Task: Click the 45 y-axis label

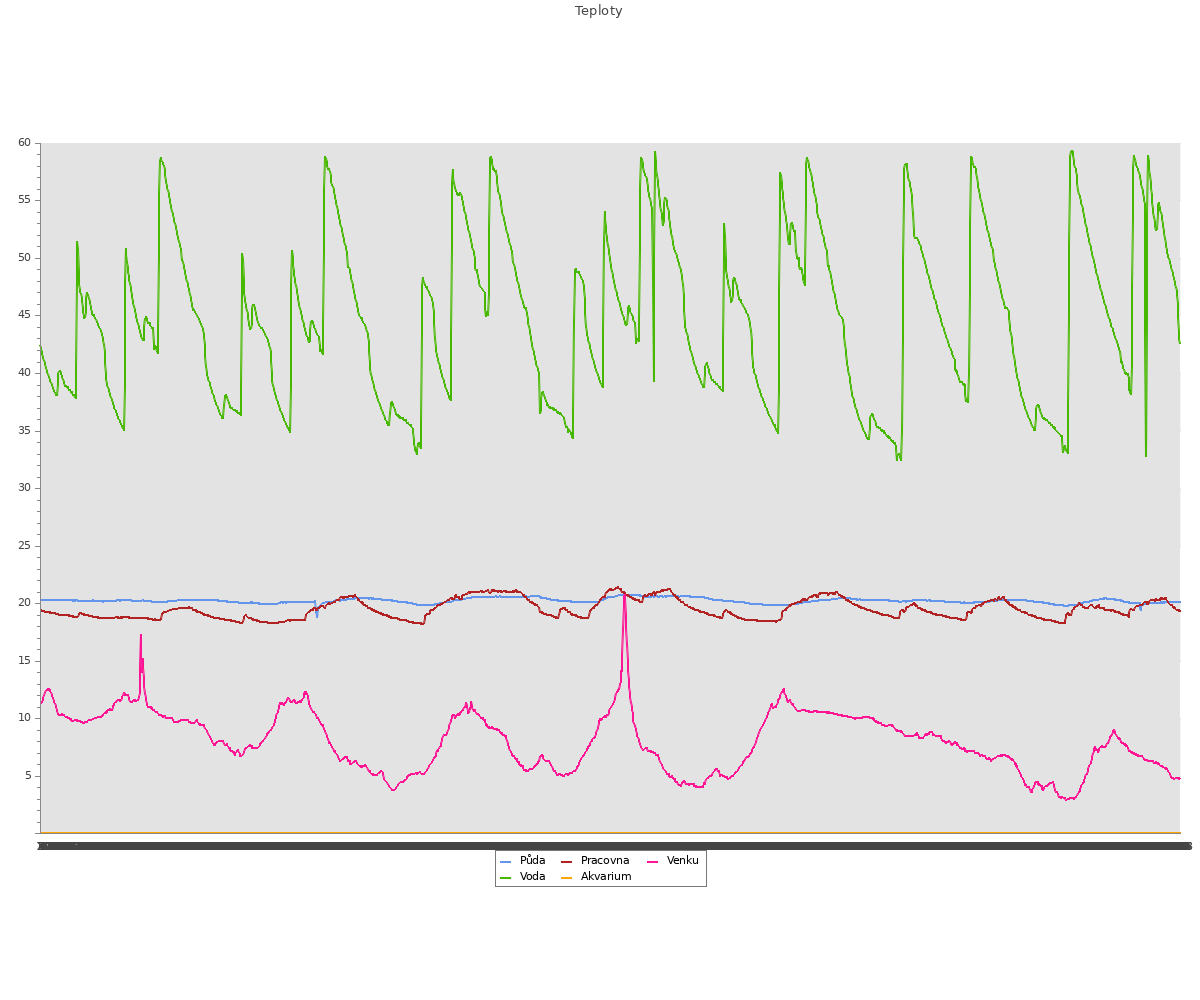Action: coord(24,315)
